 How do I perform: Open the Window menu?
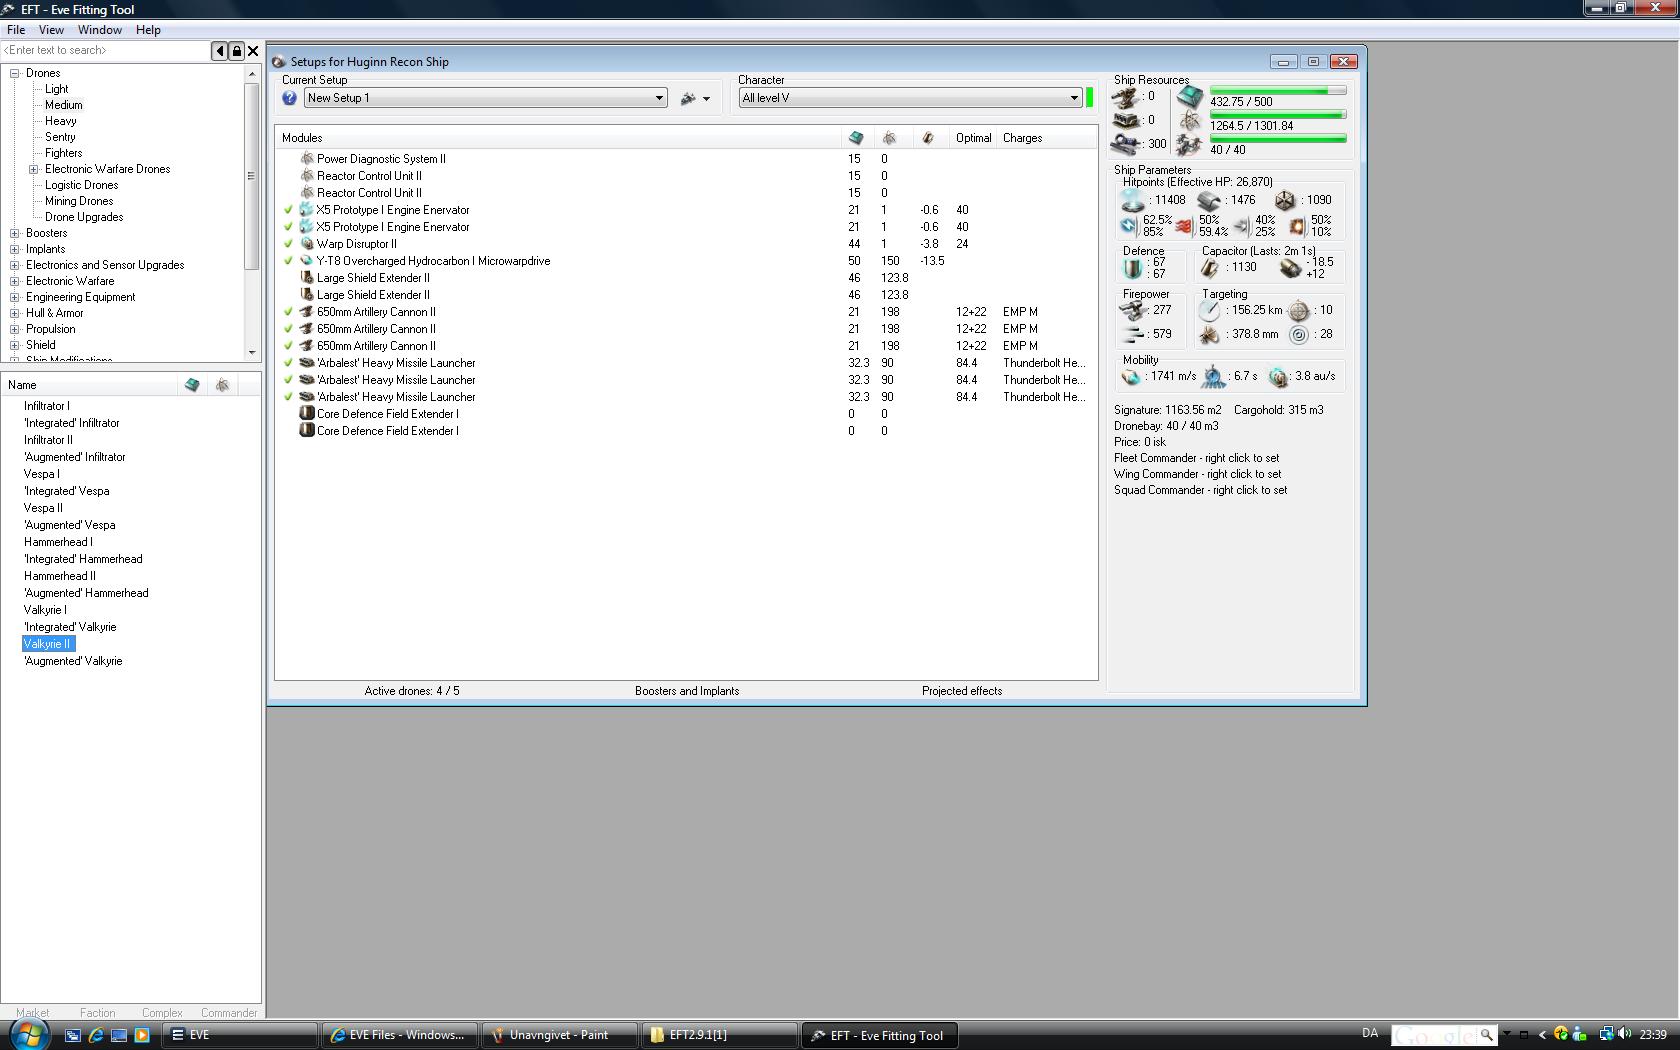(x=100, y=30)
